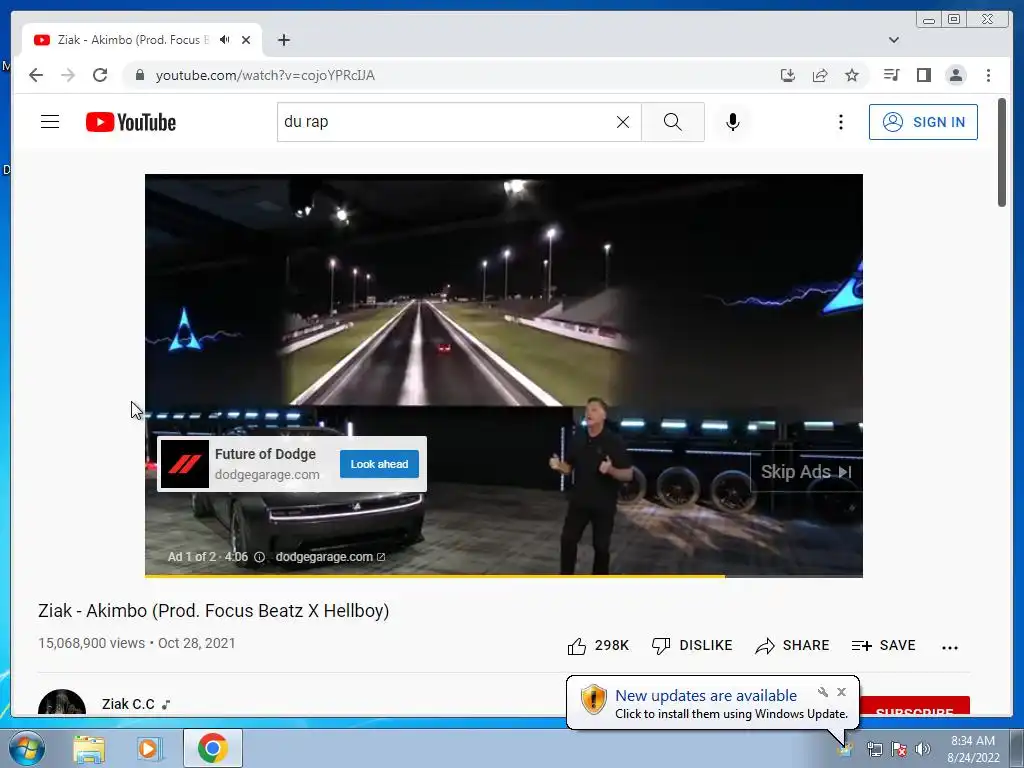Launch Windows Media Player from taskbar
The image size is (1024, 768).
tap(149, 748)
